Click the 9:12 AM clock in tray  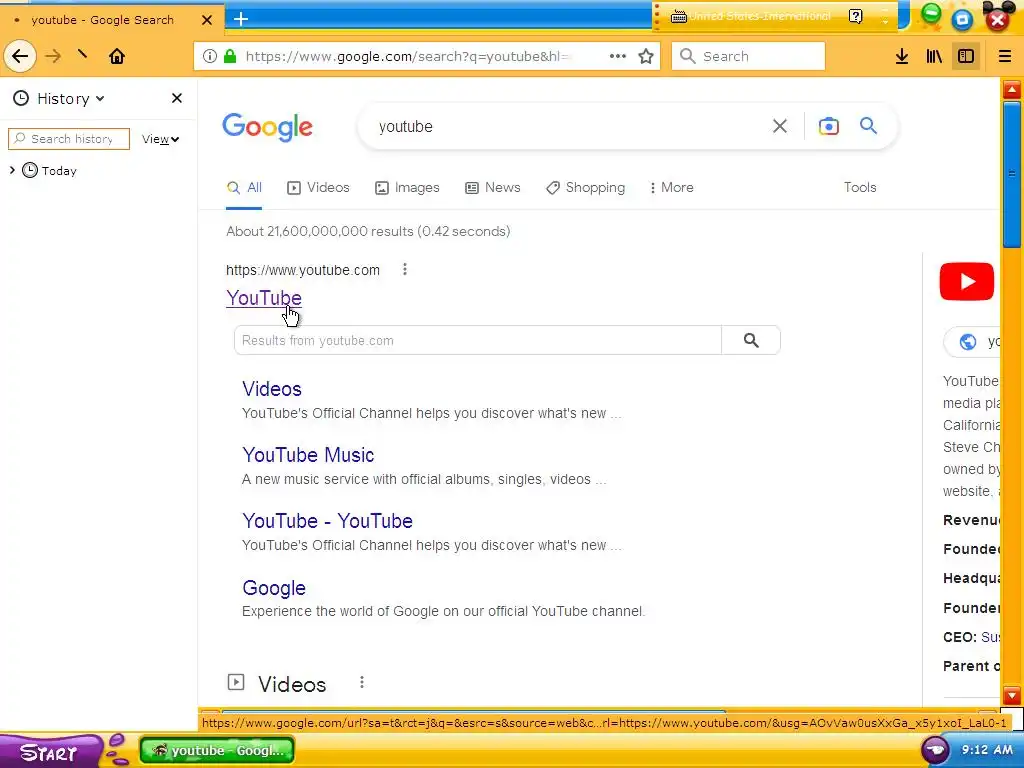coord(987,750)
